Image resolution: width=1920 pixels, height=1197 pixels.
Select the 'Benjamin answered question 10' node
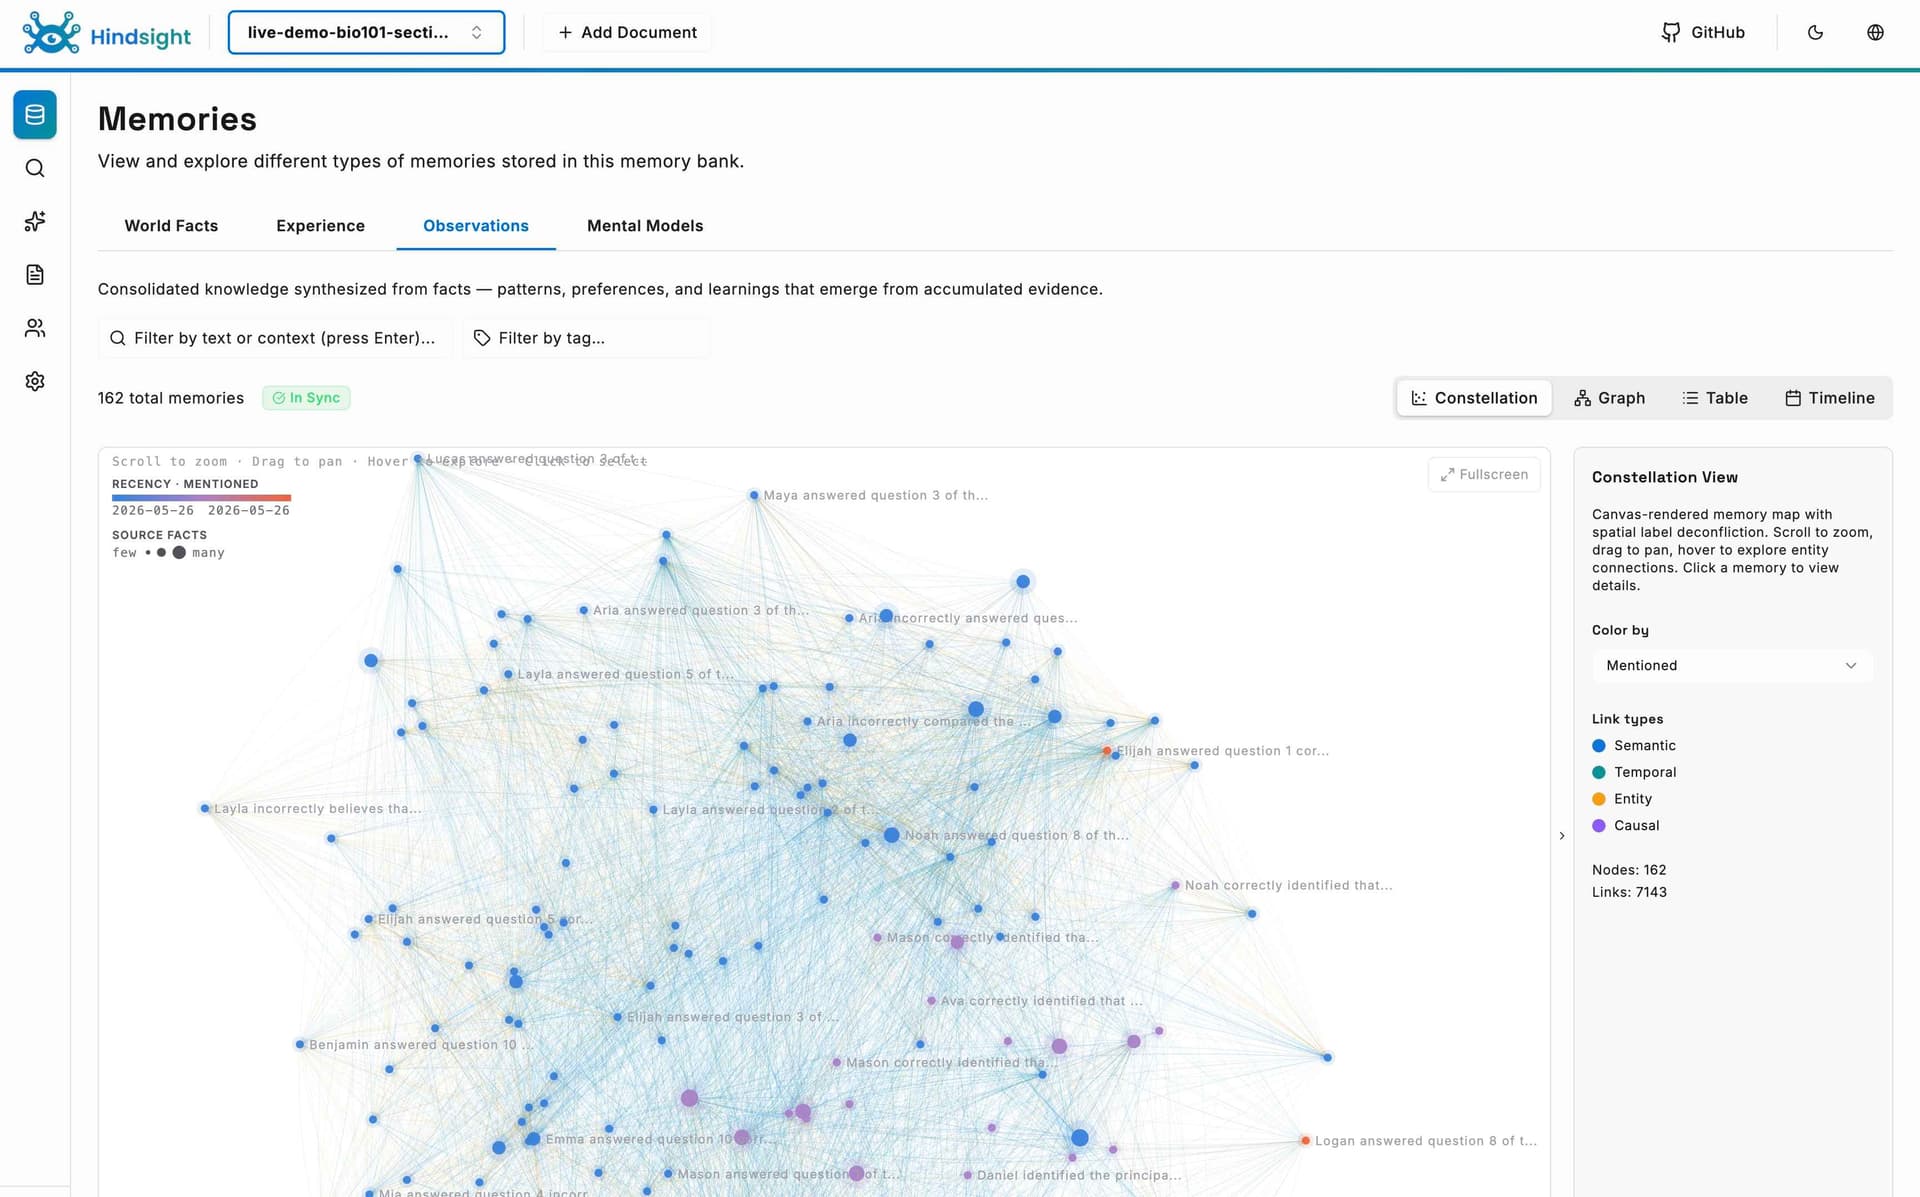click(299, 1045)
